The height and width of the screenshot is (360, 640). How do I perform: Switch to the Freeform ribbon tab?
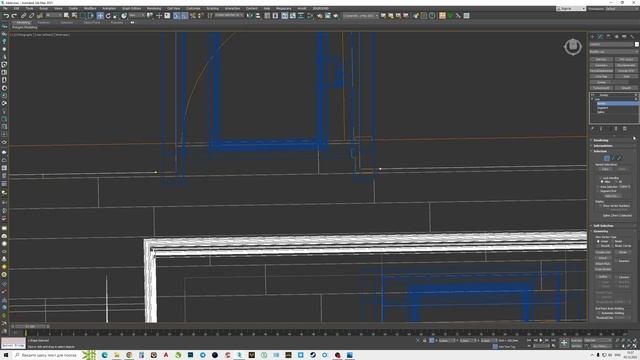[44, 22]
